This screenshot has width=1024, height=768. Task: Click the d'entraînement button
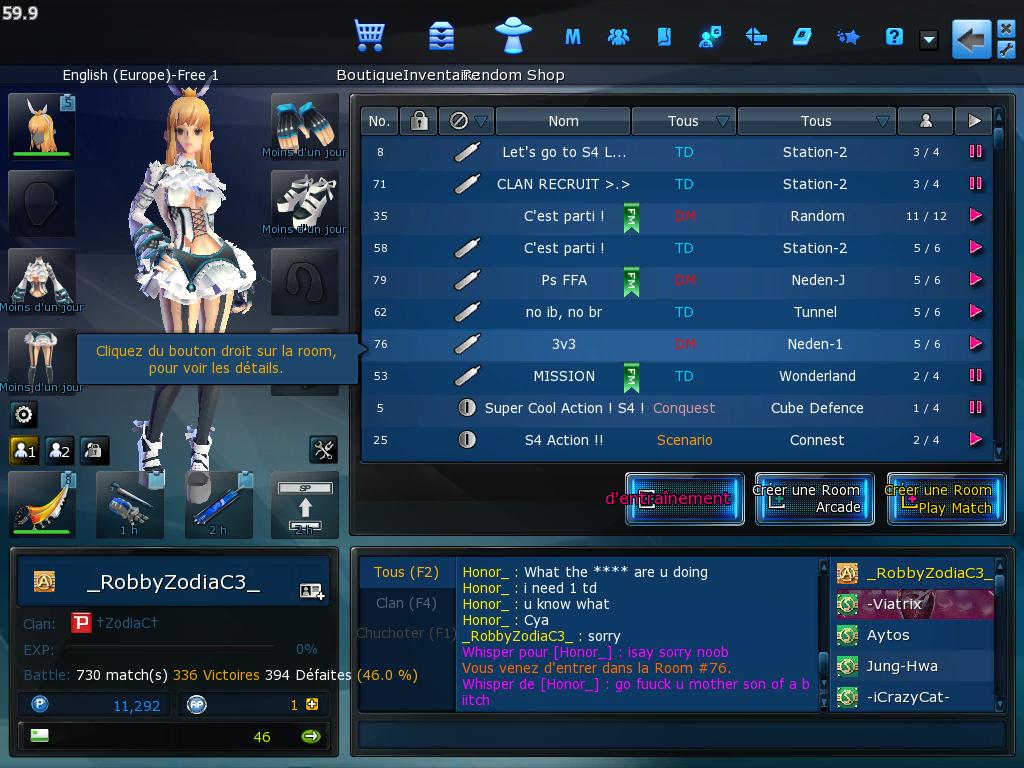click(684, 499)
